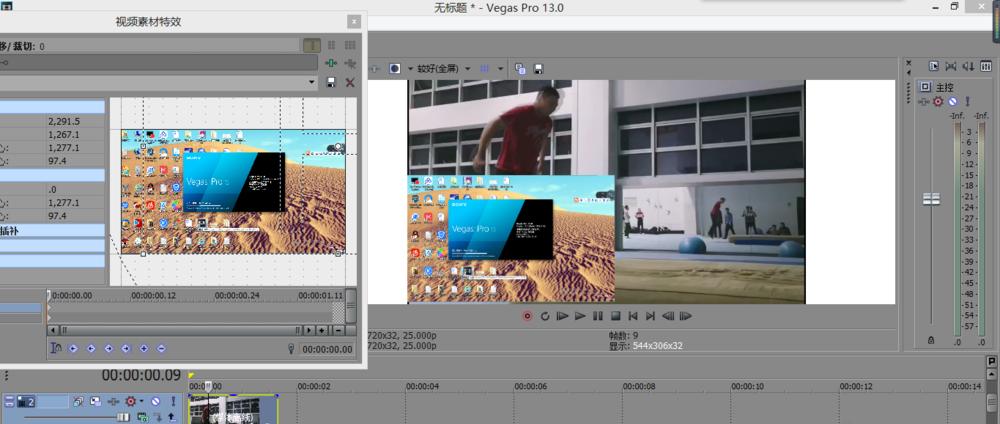Close the 视频素材特效 dialog

coord(353,22)
